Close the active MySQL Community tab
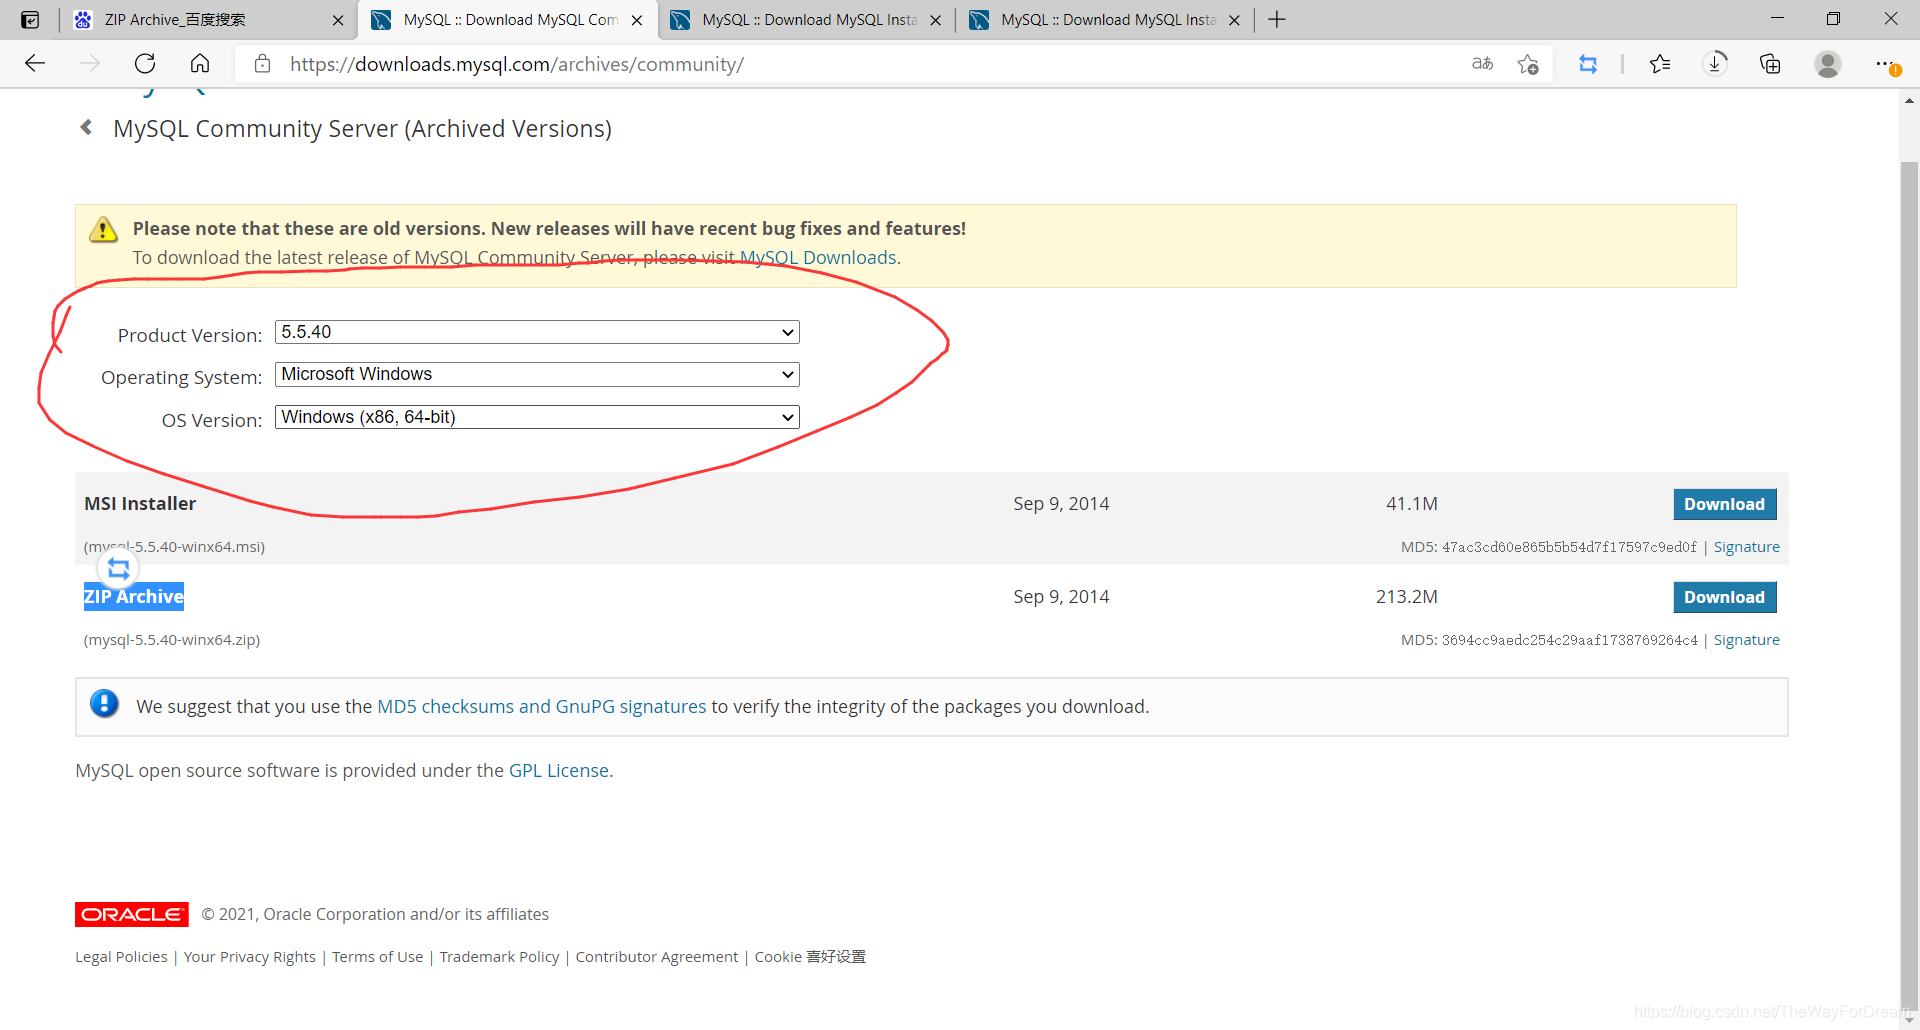 pos(637,20)
